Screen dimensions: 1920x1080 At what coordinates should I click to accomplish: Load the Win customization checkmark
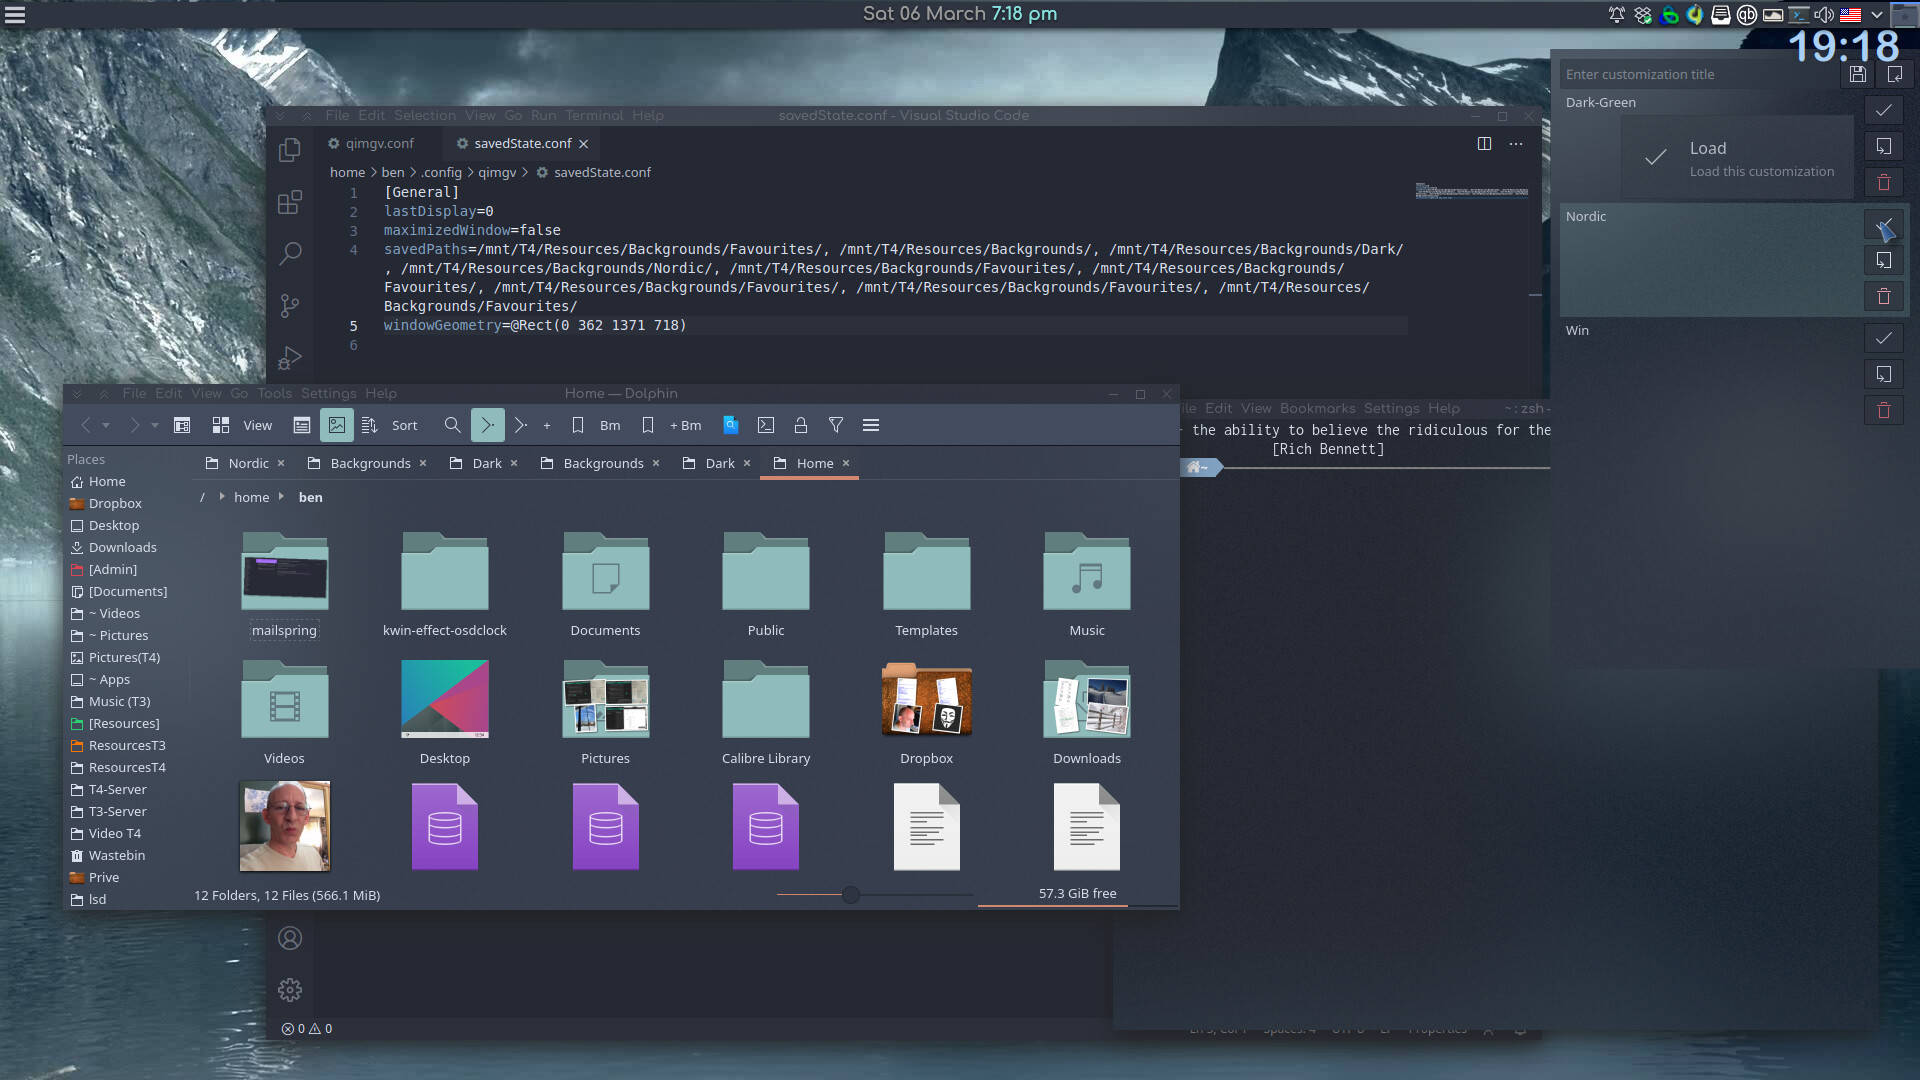(x=1883, y=338)
